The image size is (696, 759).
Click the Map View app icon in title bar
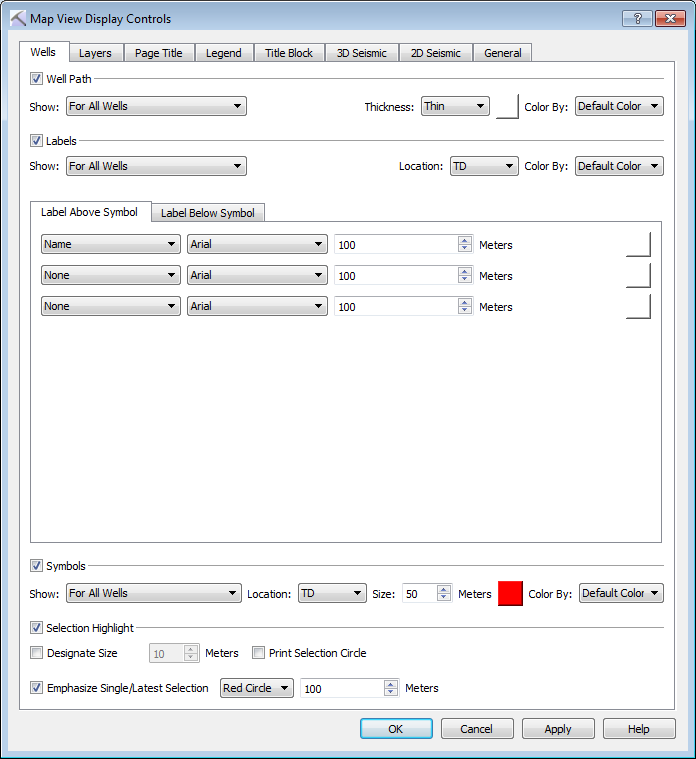pyautogui.click(x=17, y=18)
